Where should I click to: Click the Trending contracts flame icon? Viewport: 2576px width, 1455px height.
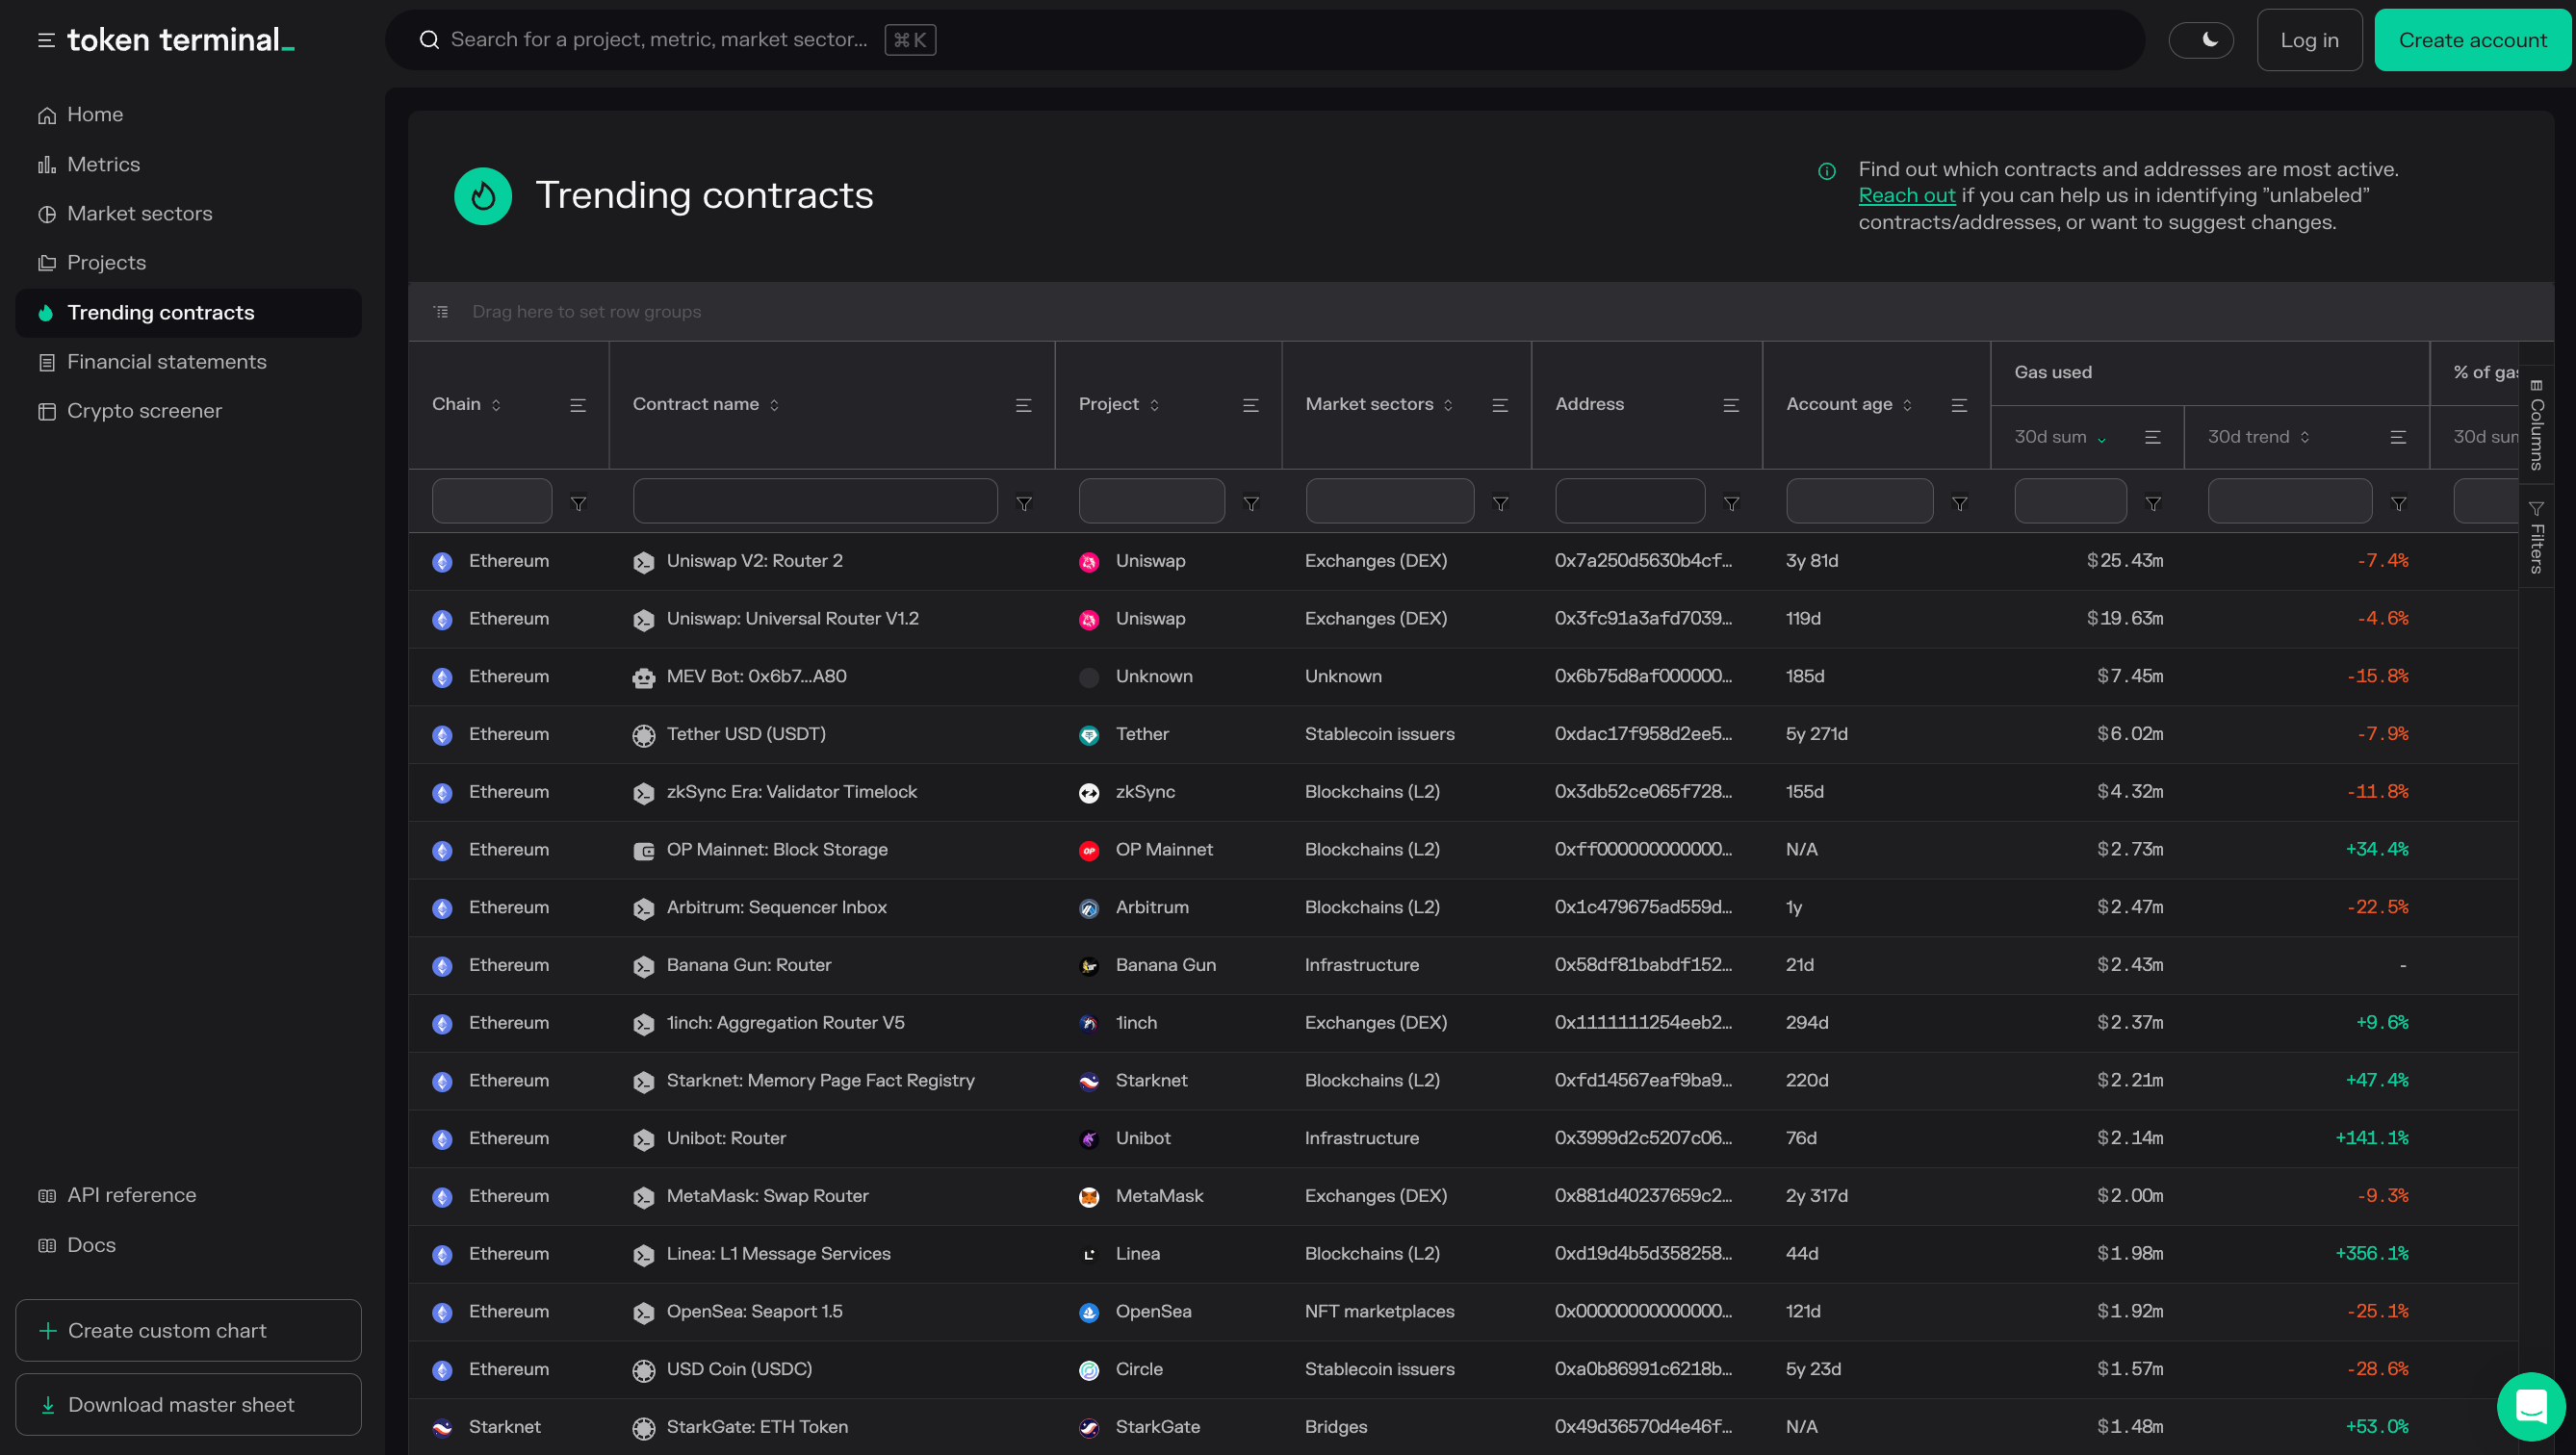click(483, 196)
